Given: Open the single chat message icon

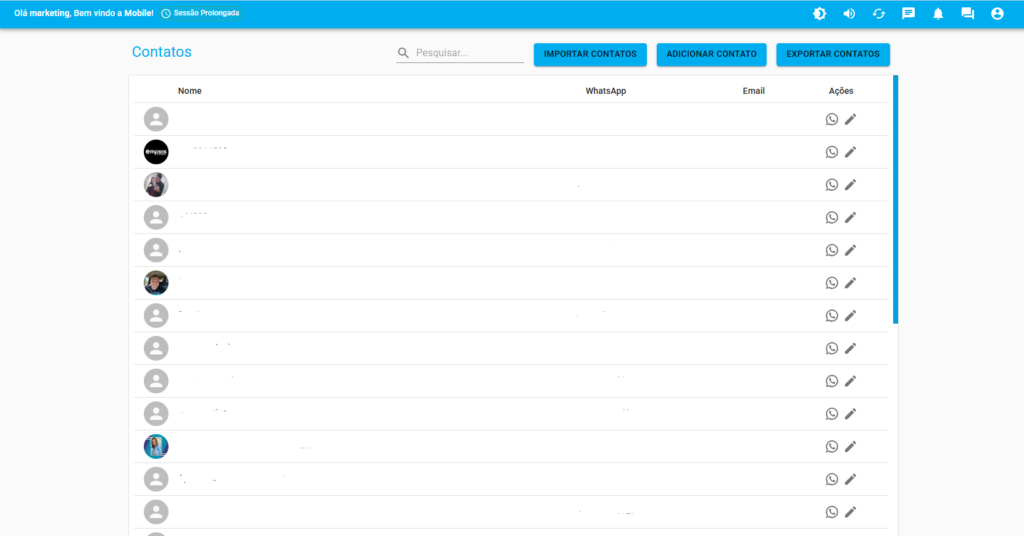Looking at the screenshot, I should pos(908,14).
